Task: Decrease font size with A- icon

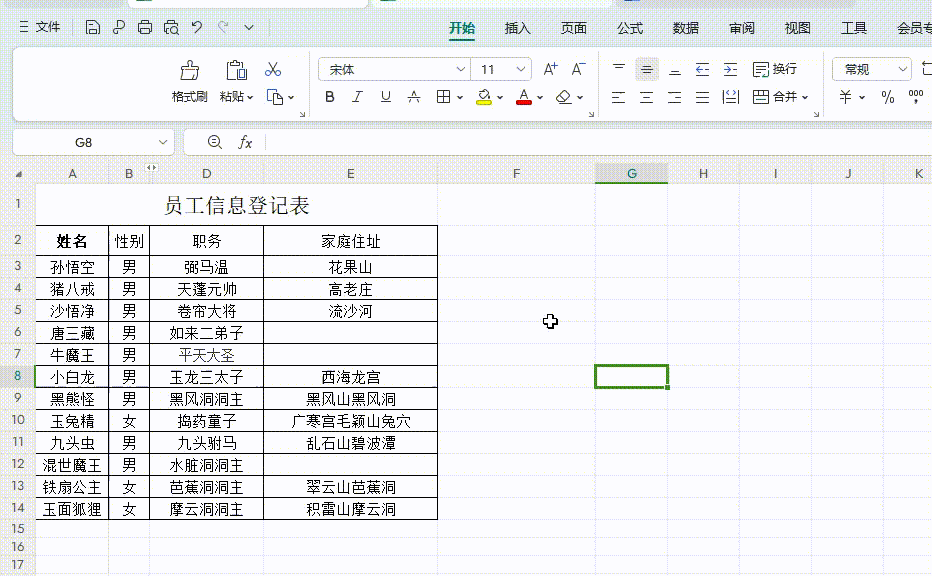Action: tap(578, 70)
